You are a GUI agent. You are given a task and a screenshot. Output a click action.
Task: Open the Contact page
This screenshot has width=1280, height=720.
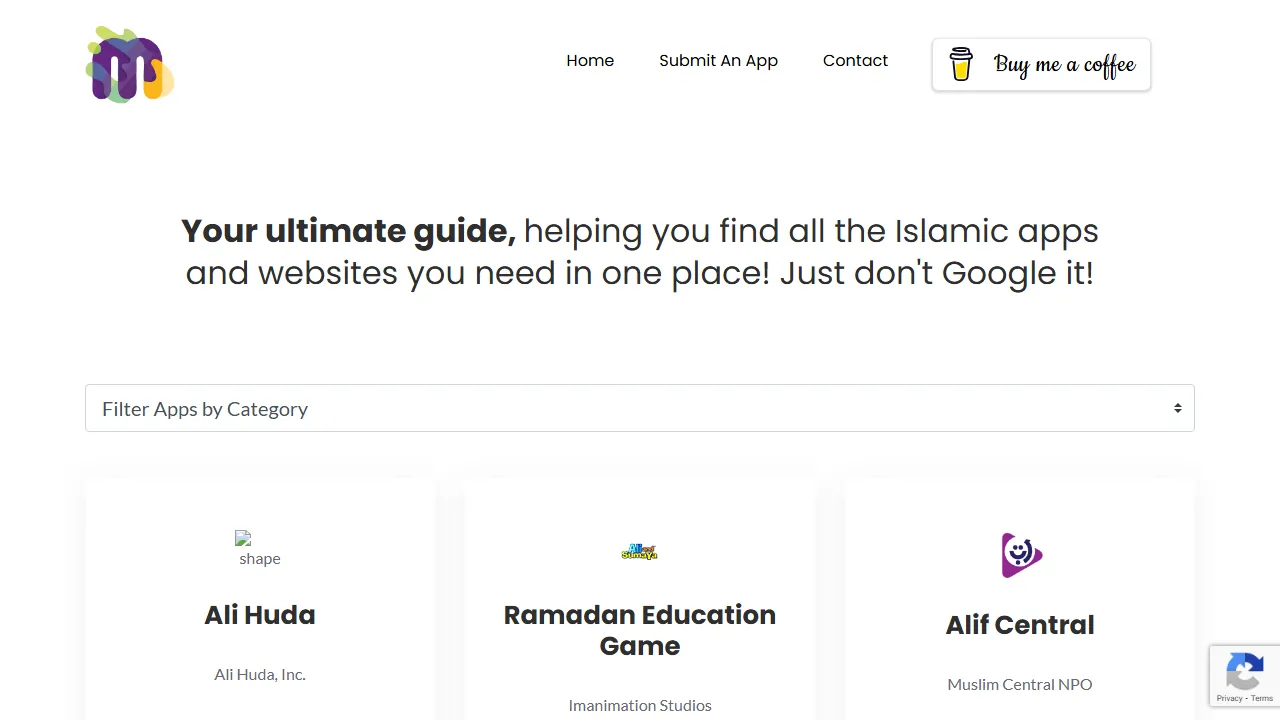(x=855, y=60)
